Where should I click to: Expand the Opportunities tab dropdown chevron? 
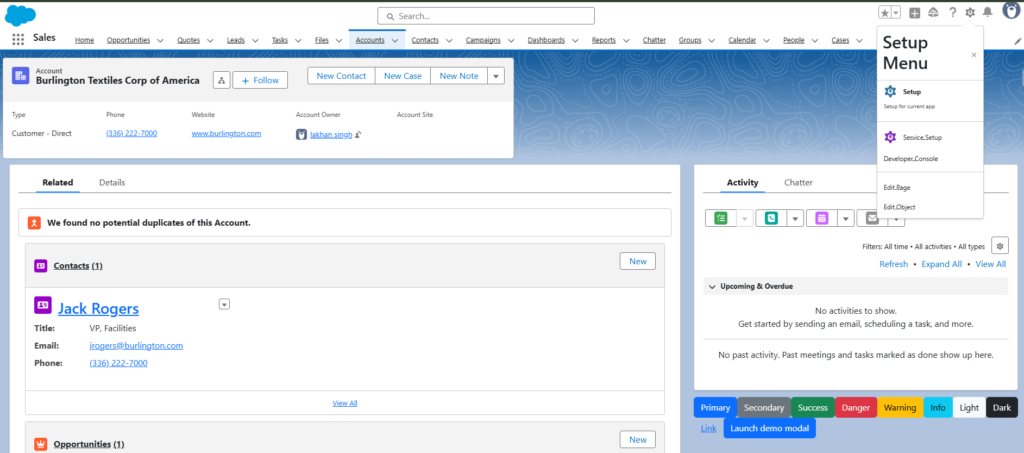161,40
